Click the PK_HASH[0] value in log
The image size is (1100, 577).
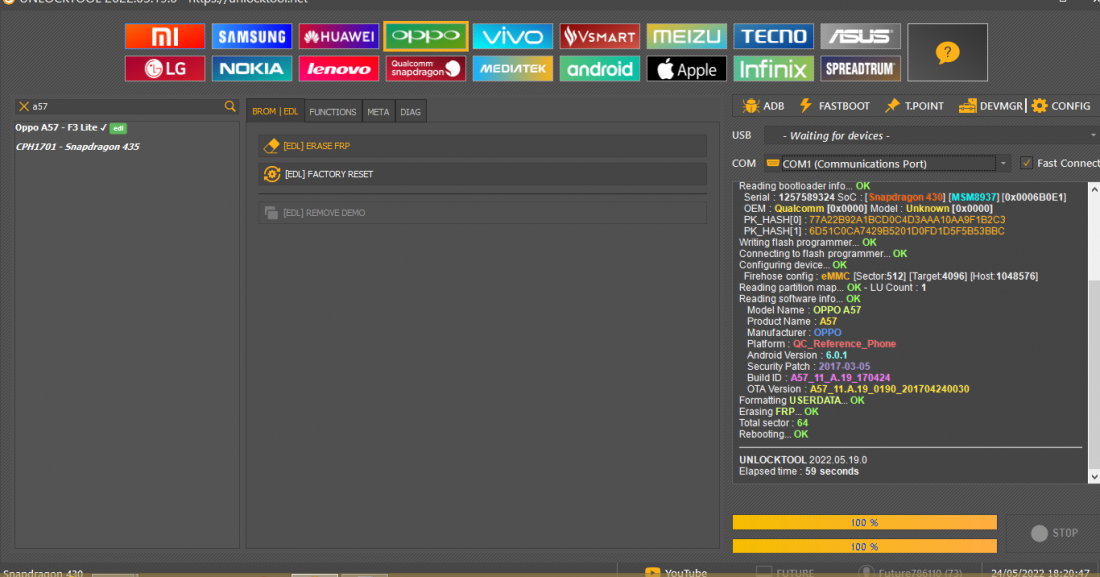click(907, 220)
